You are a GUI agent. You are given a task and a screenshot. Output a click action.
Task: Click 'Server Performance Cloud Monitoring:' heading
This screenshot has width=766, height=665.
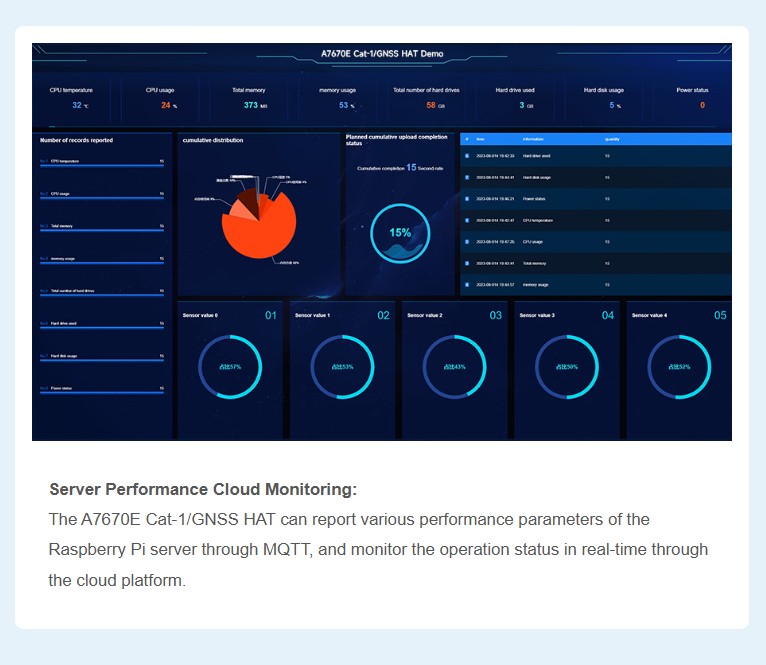tap(203, 489)
